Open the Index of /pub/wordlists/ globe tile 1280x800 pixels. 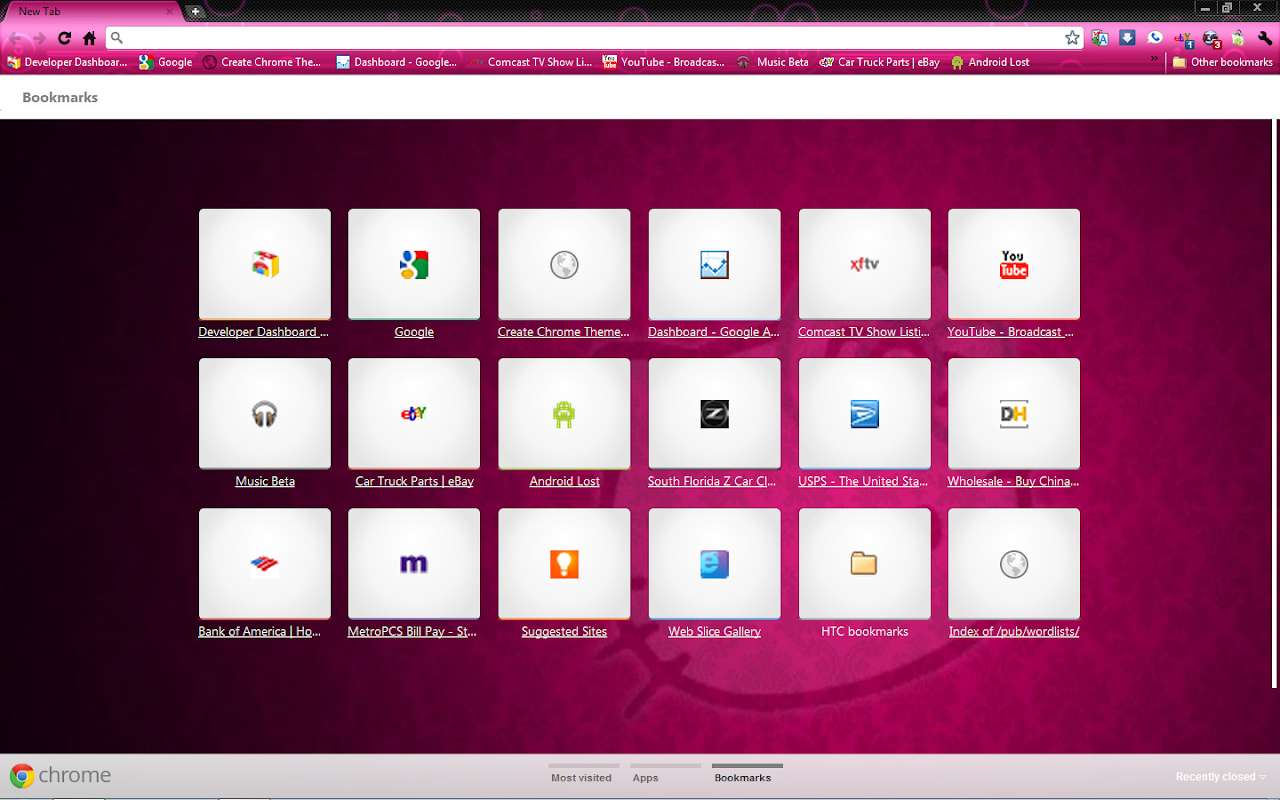[1014, 564]
